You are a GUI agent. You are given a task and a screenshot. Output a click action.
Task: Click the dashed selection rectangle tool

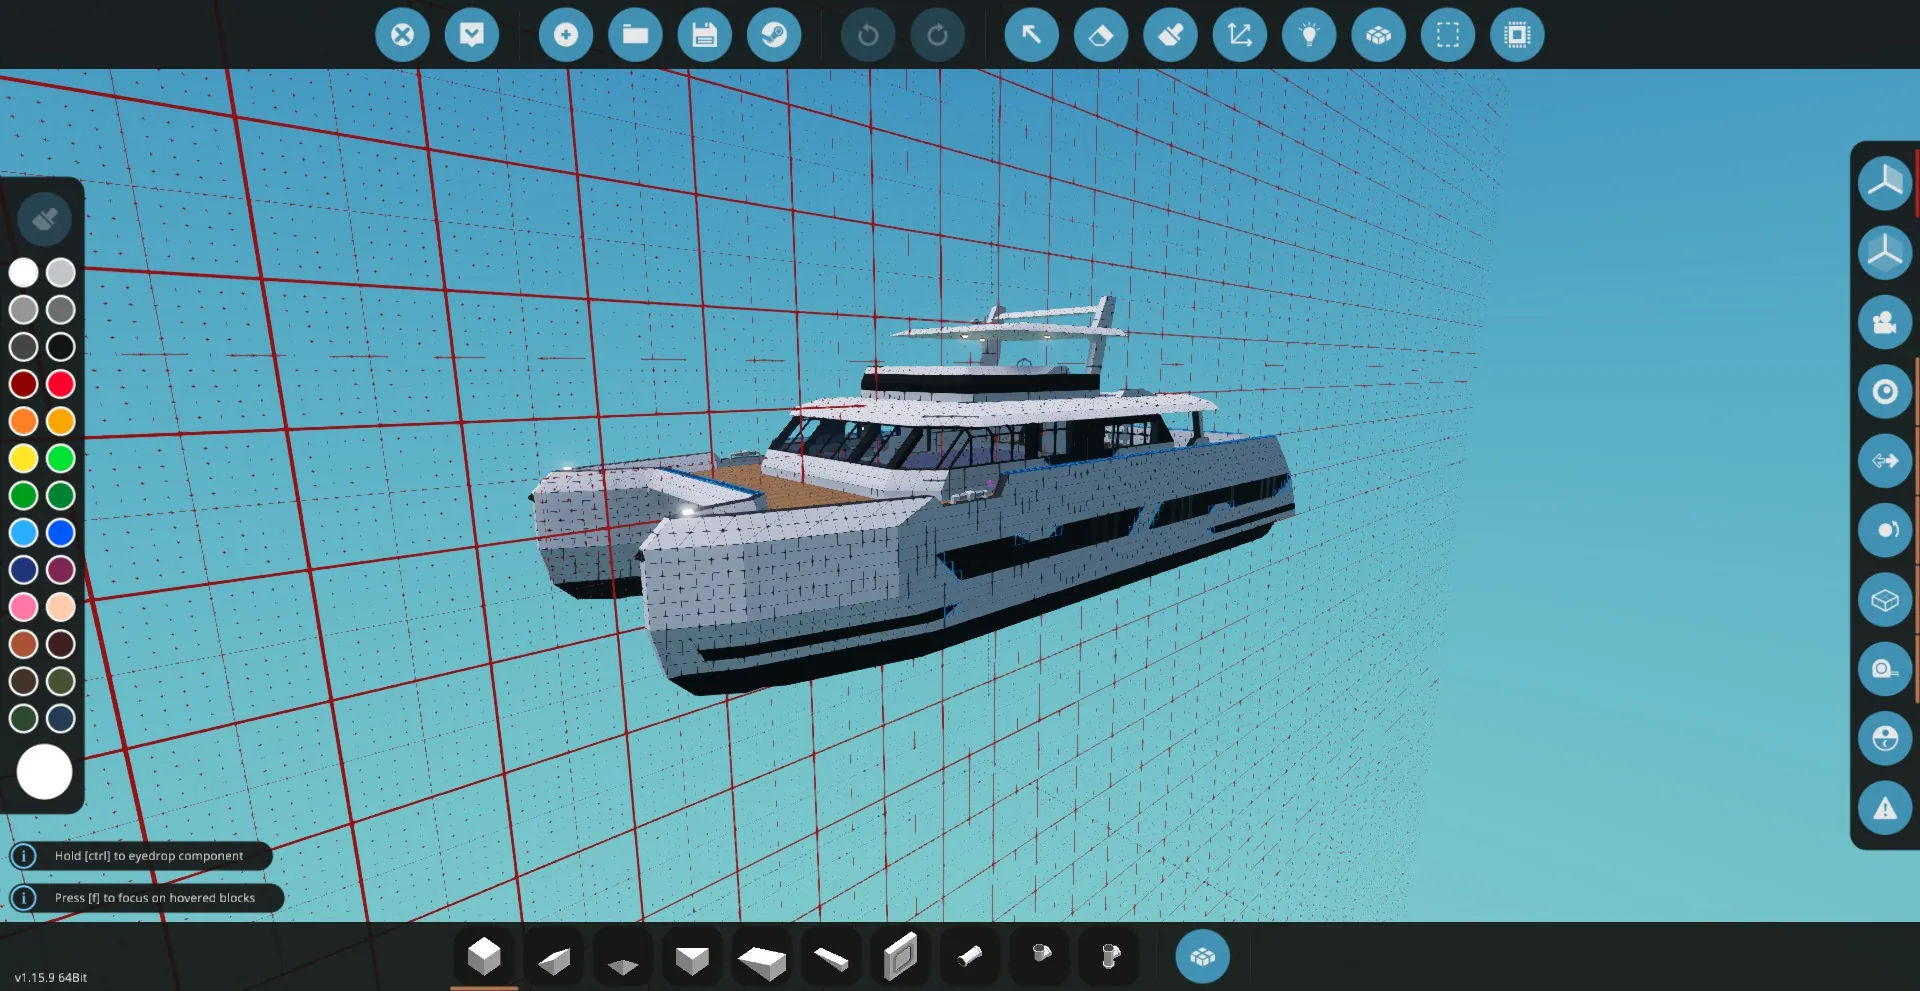(1447, 35)
